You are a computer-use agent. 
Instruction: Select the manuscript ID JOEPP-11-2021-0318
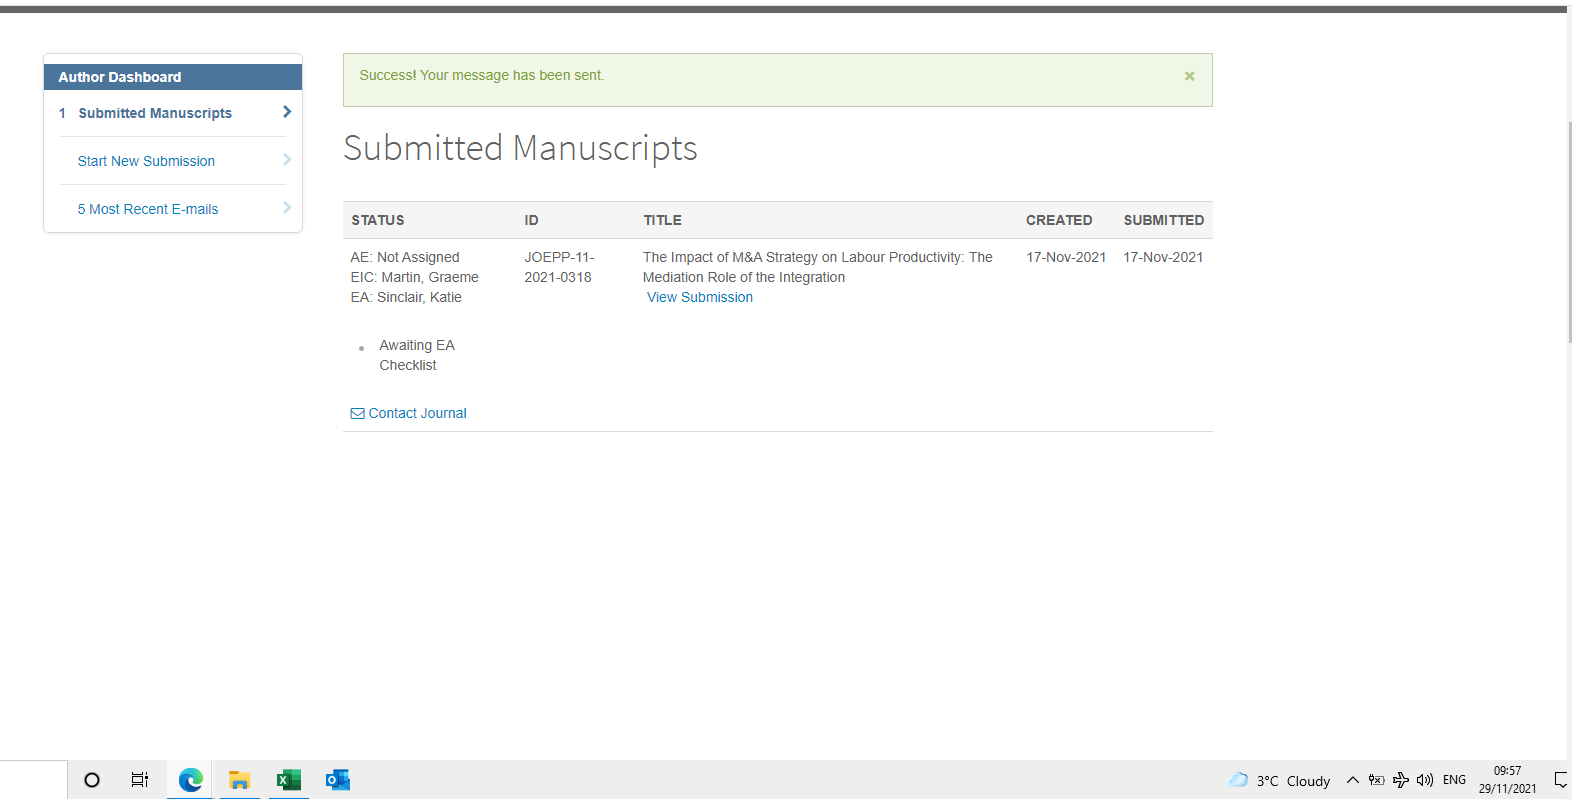click(559, 267)
